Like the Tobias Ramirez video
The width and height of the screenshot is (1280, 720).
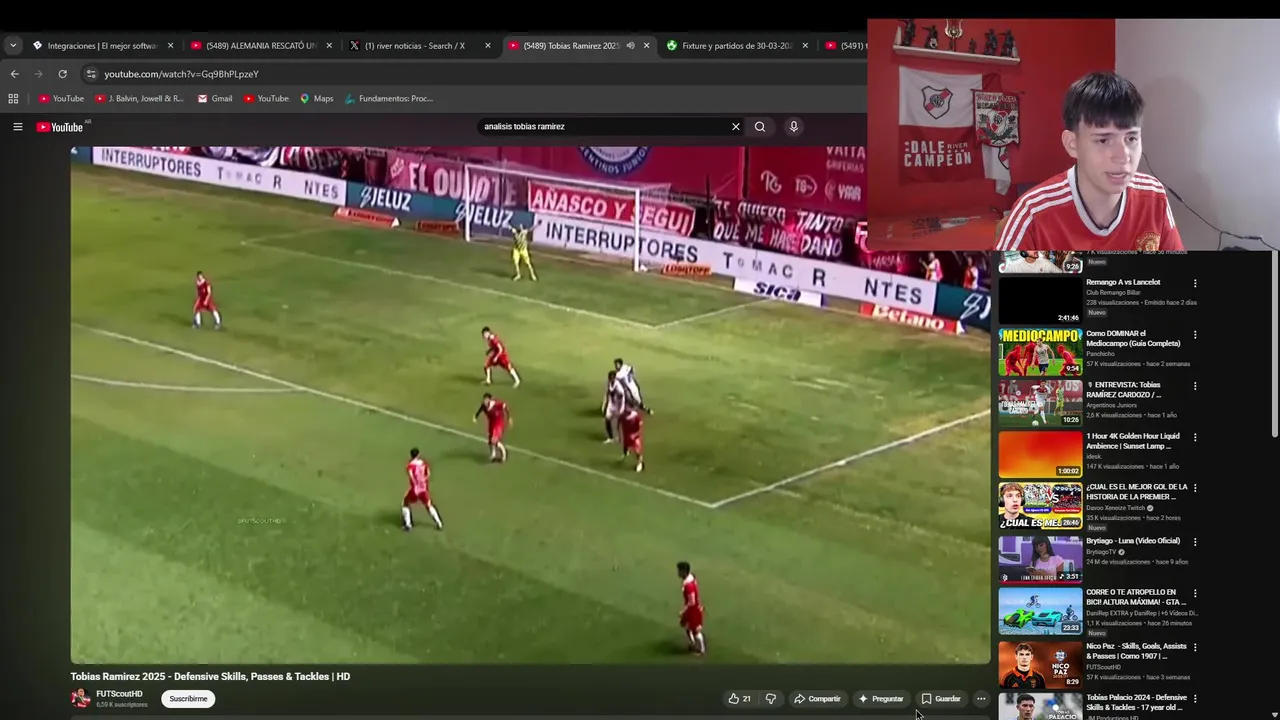point(739,699)
